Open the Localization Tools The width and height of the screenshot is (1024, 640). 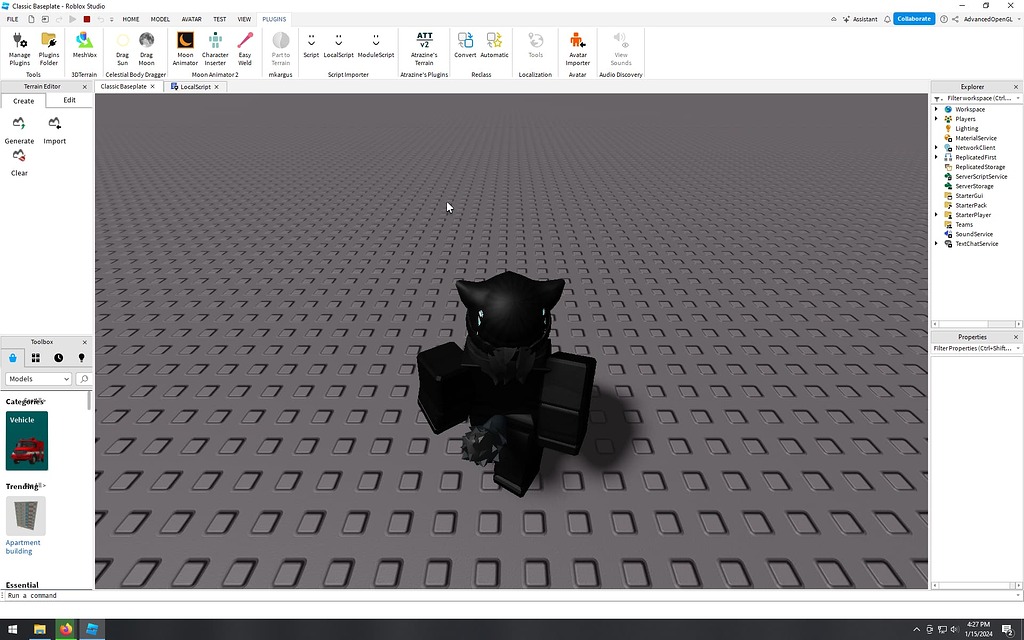tap(535, 45)
